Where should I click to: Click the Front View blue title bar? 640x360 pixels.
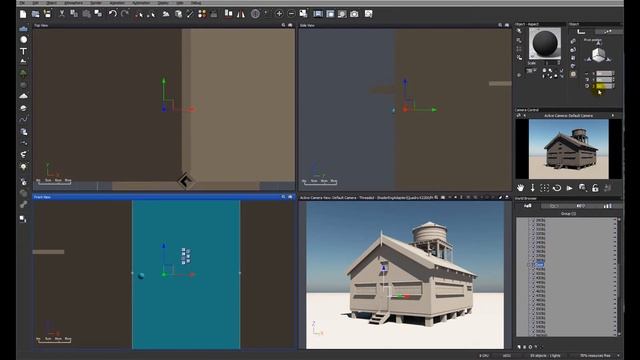tap(164, 197)
